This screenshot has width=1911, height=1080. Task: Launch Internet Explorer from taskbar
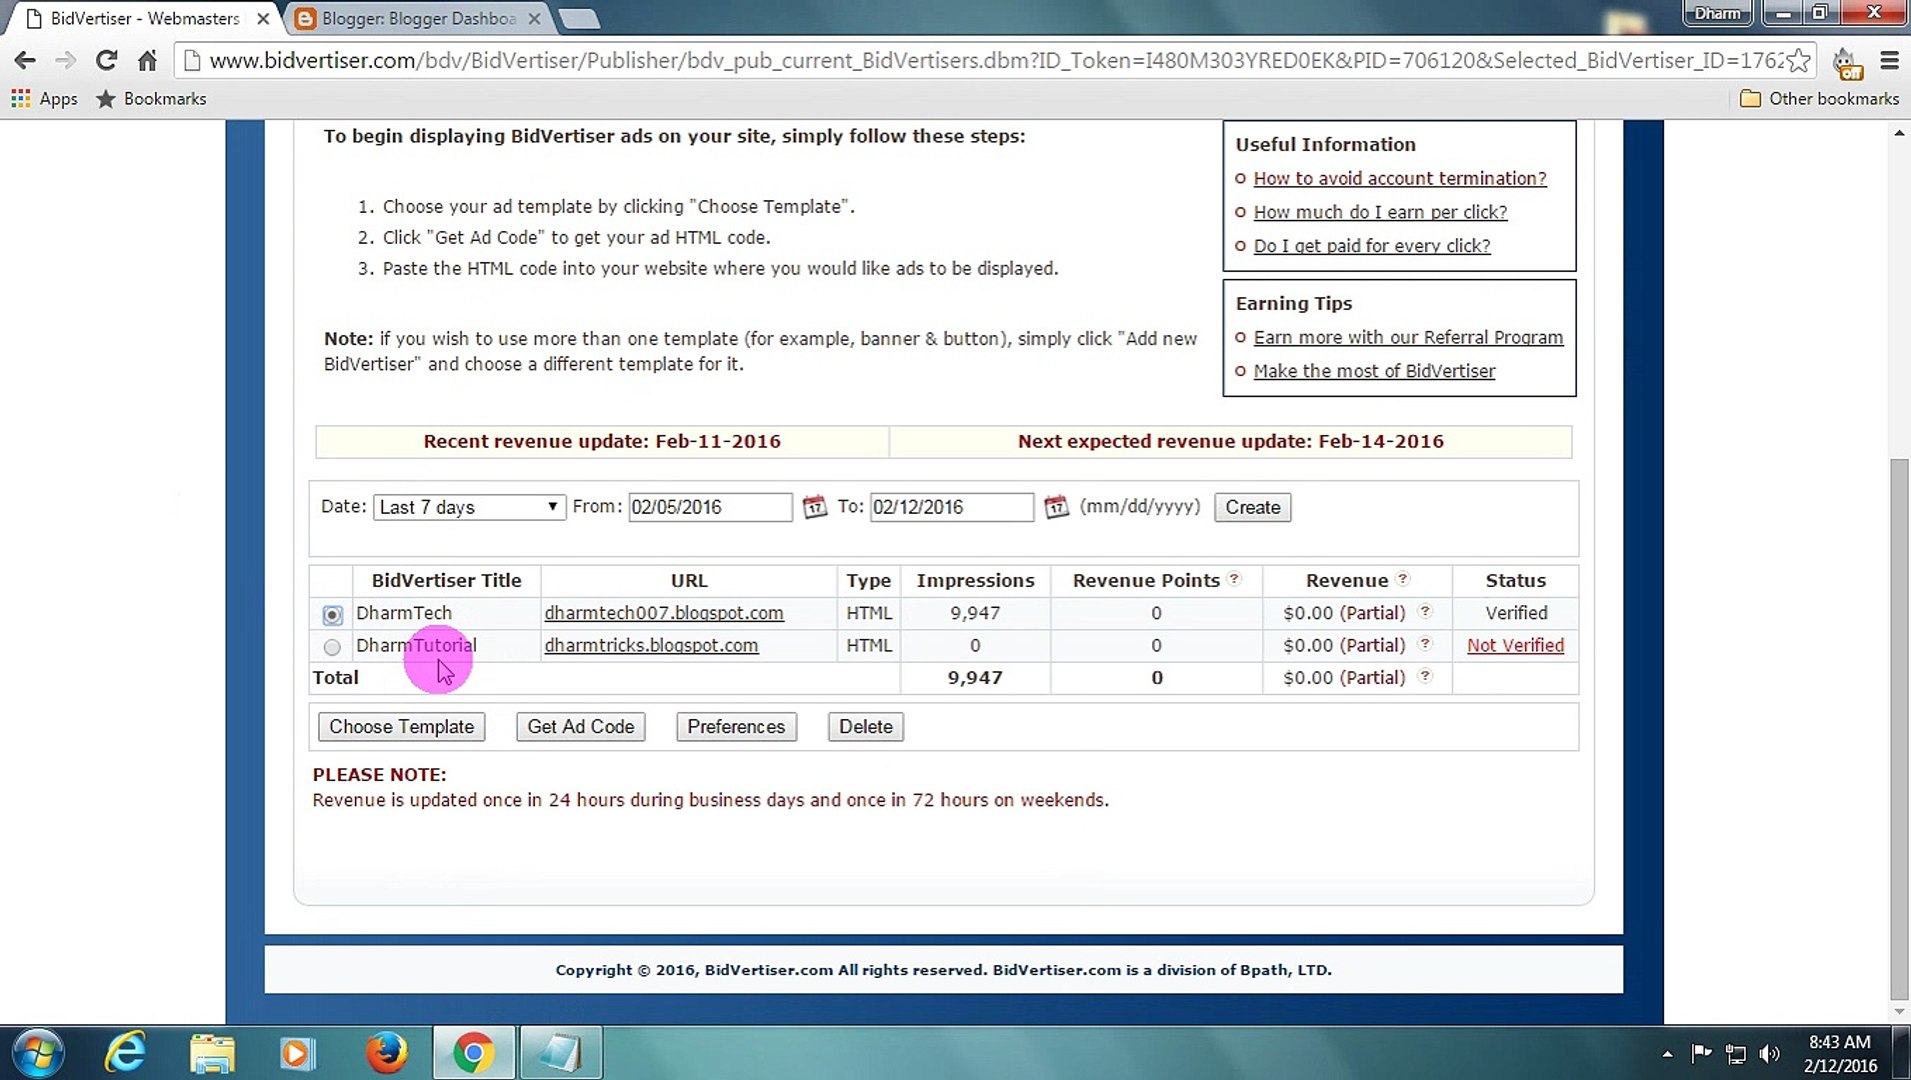(126, 1053)
